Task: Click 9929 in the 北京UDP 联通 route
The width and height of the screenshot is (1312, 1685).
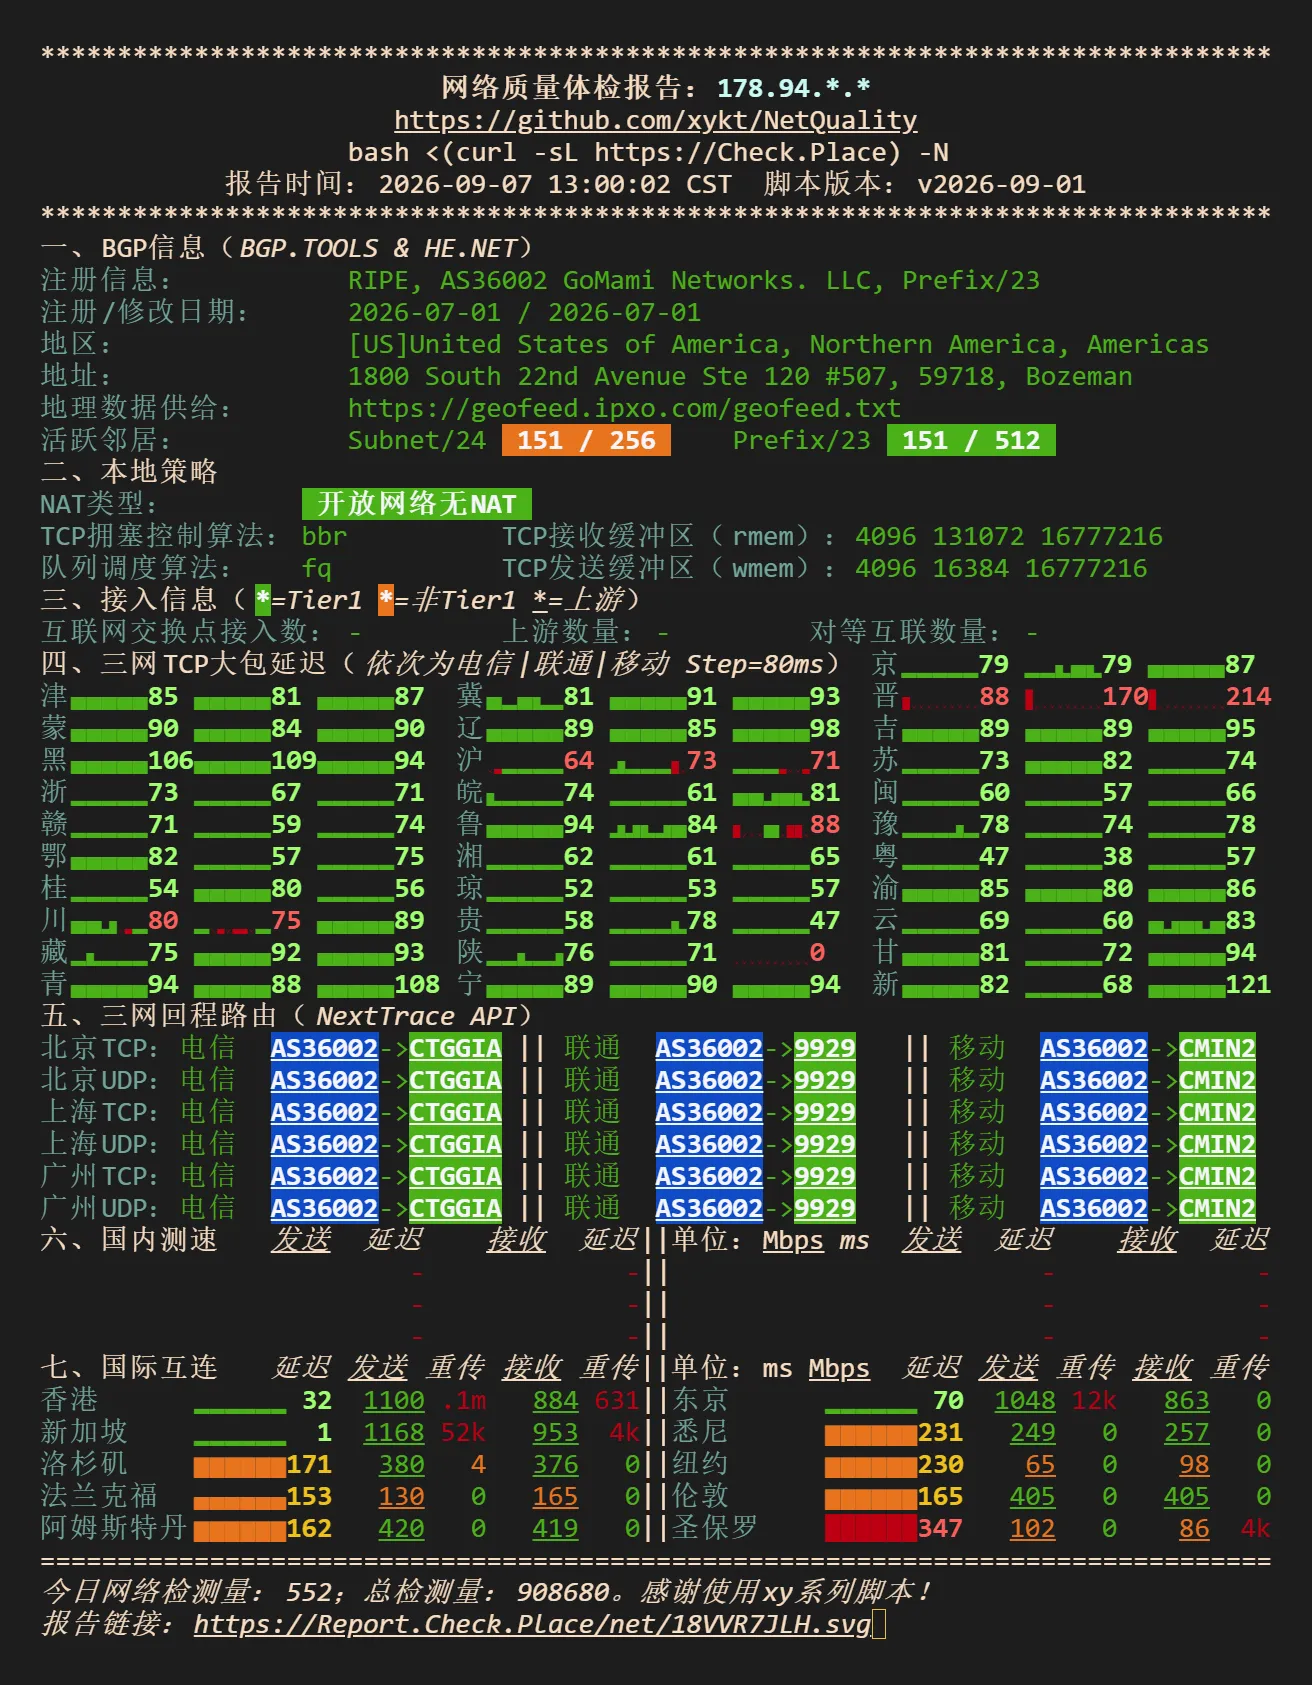Action: [x=825, y=1080]
